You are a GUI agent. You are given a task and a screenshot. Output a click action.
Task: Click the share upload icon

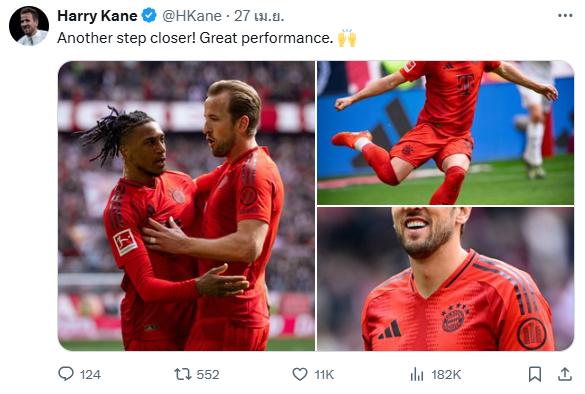coord(564,374)
